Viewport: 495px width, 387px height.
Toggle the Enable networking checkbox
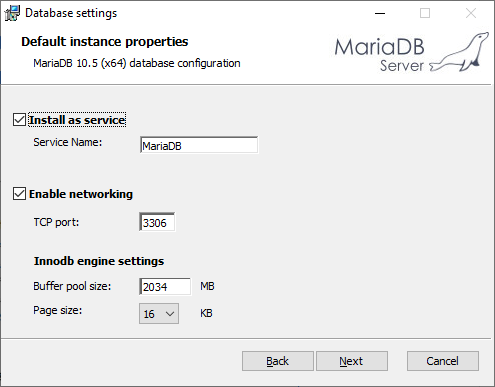click(x=19, y=194)
